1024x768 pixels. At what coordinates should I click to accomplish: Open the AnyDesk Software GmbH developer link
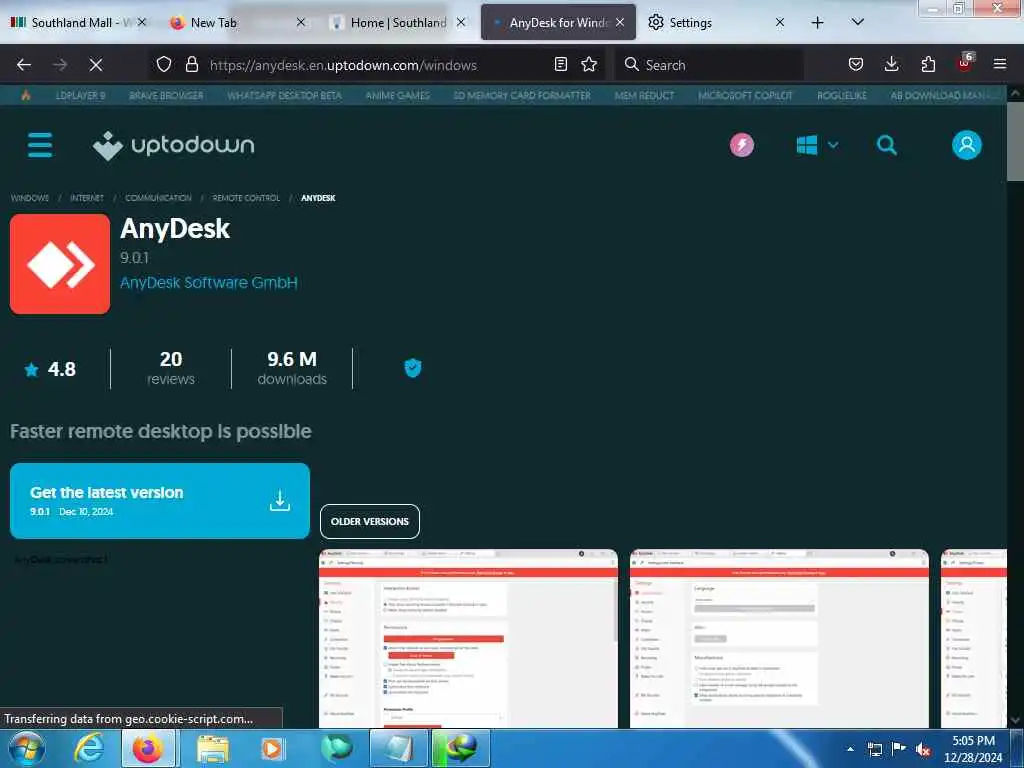(209, 283)
